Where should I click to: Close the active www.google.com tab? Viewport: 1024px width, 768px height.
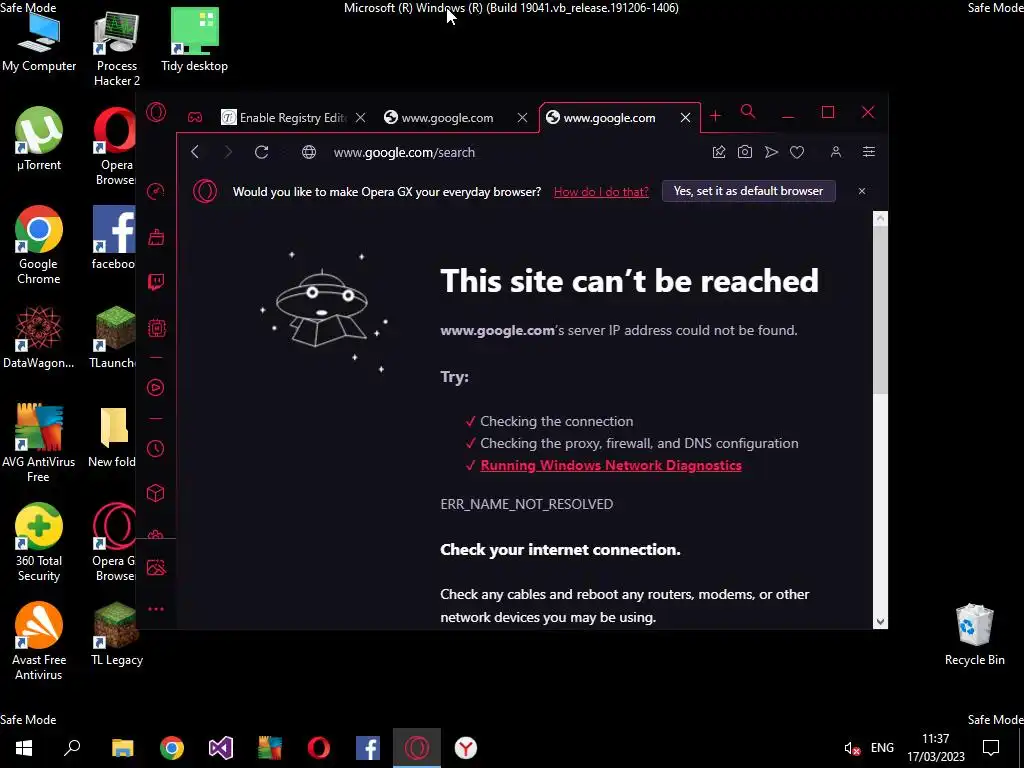click(685, 118)
